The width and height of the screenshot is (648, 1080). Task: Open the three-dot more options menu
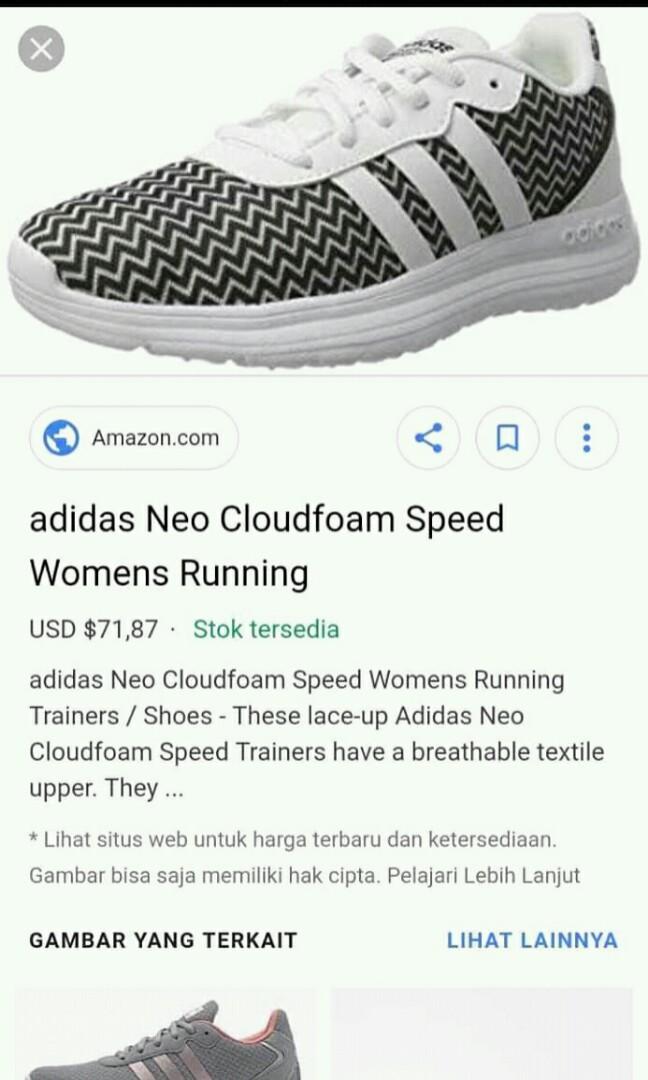click(587, 438)
